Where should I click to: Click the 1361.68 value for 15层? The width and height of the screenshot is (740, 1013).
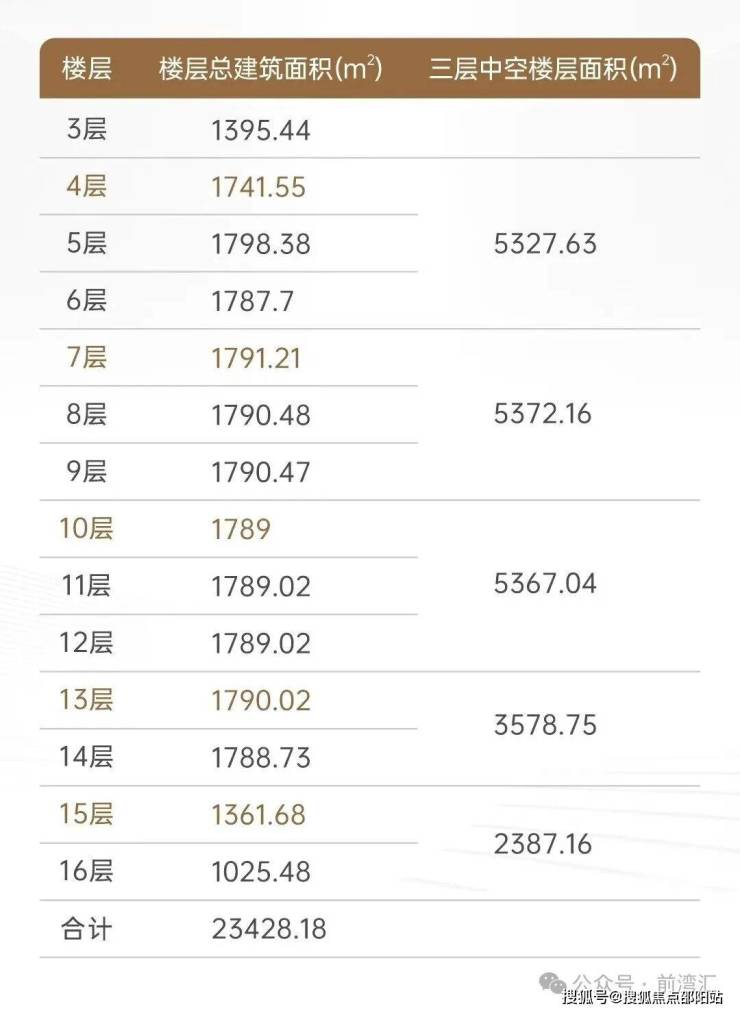[x=259, y=814]
